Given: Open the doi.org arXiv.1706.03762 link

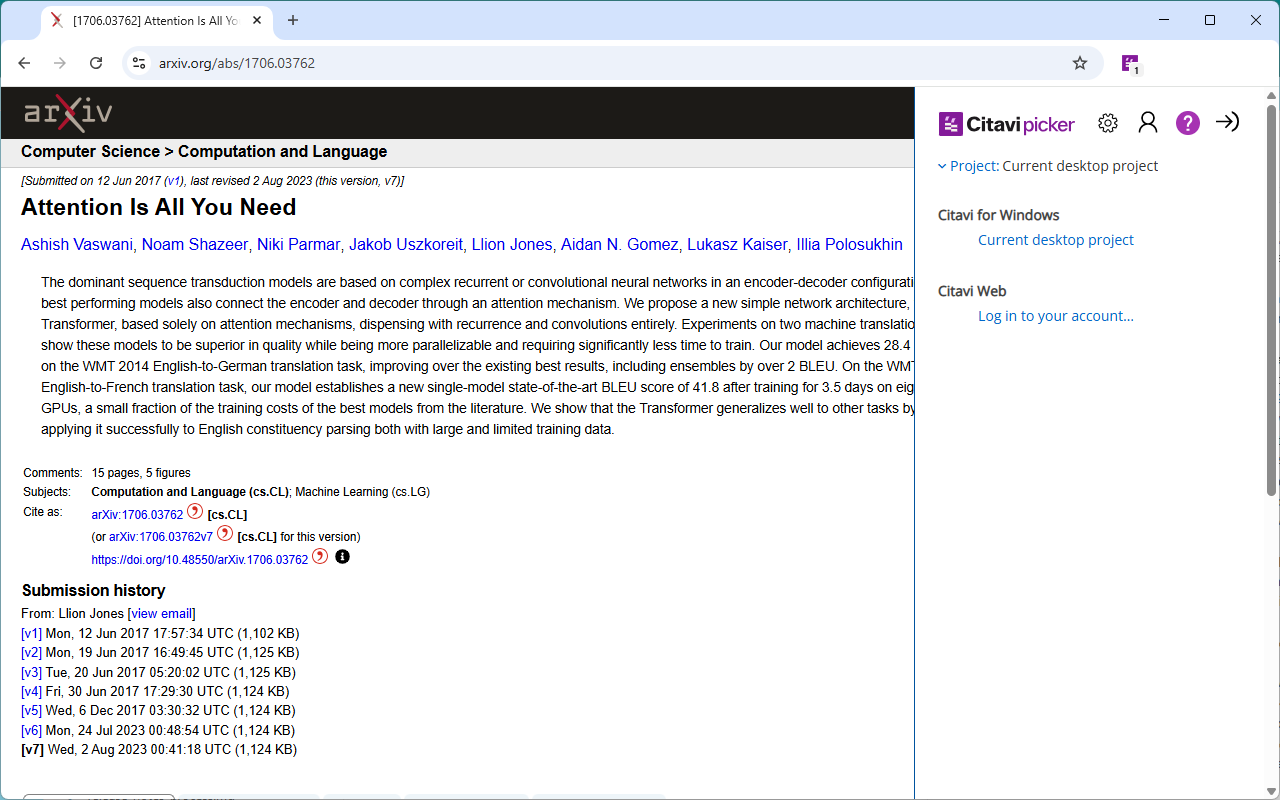Looking at the screenshot, I should click(200, 560).
